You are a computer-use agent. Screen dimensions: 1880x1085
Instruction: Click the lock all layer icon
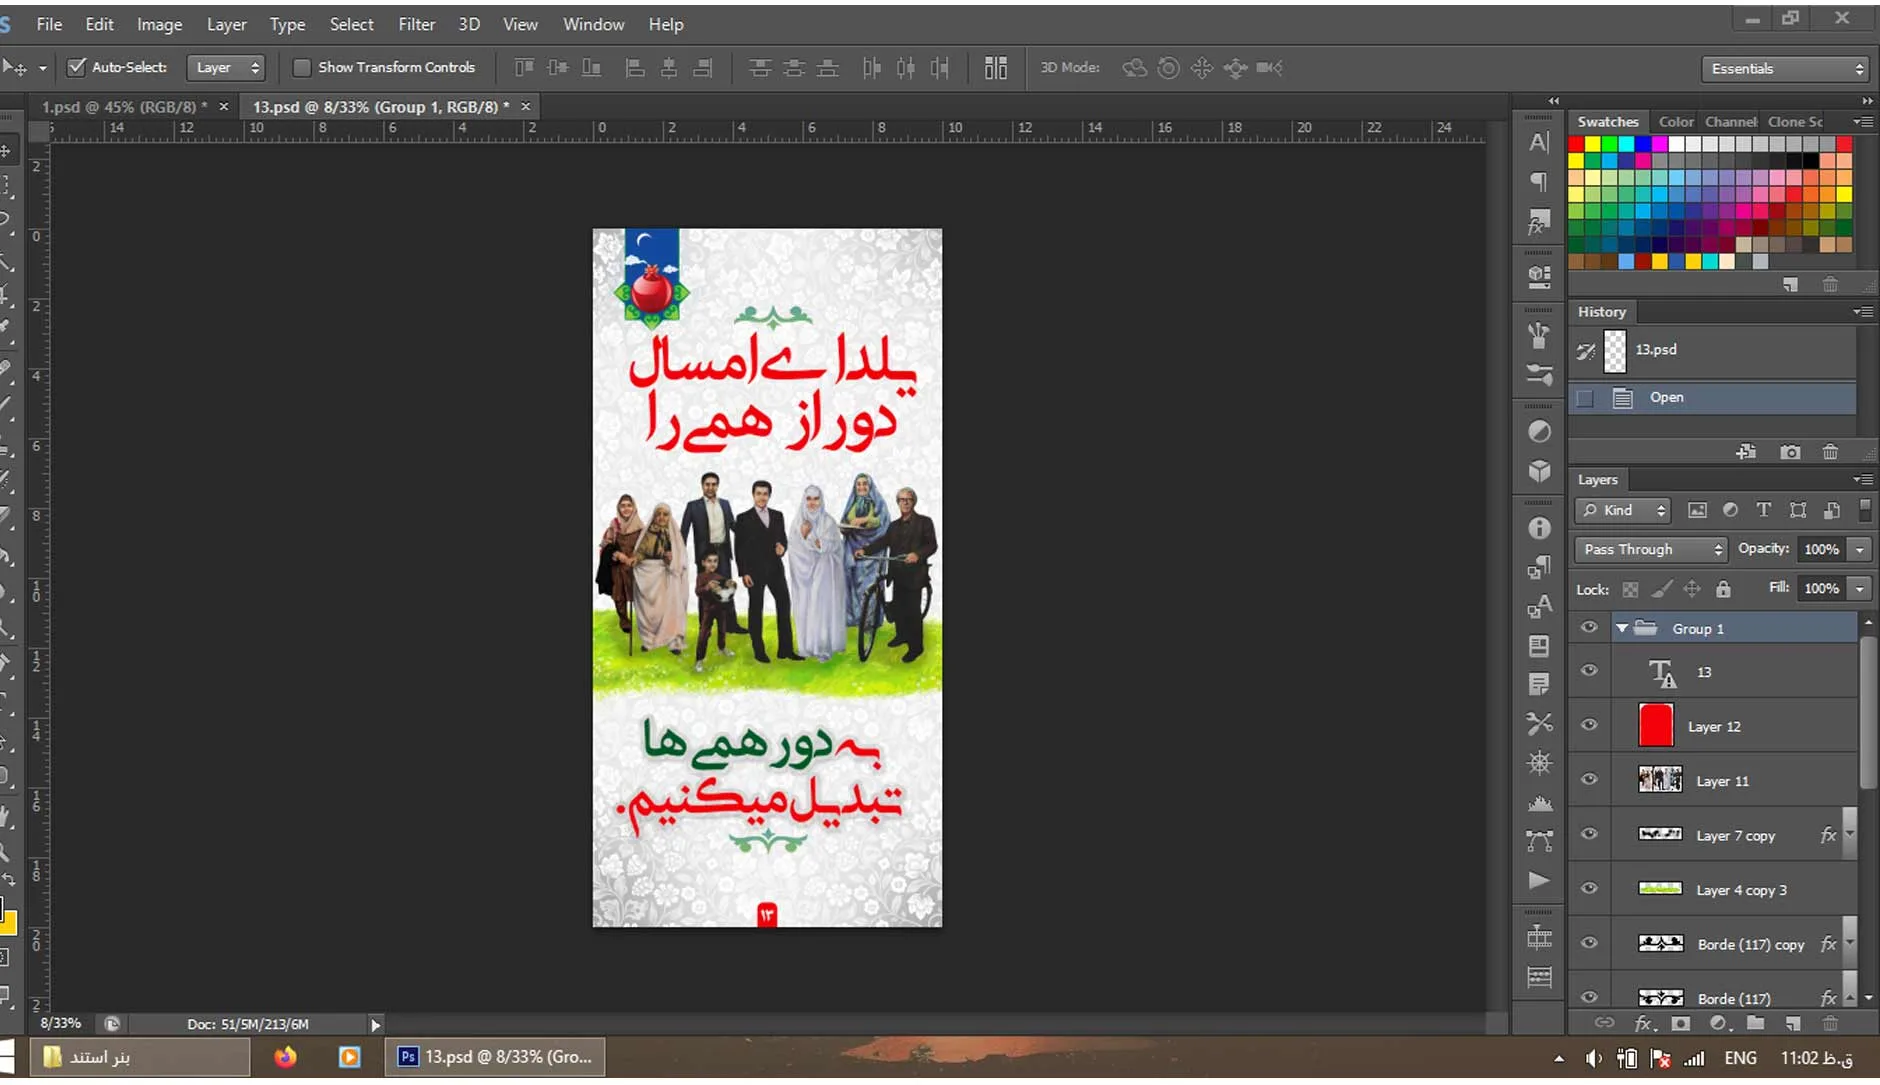tap(1723, 589)
